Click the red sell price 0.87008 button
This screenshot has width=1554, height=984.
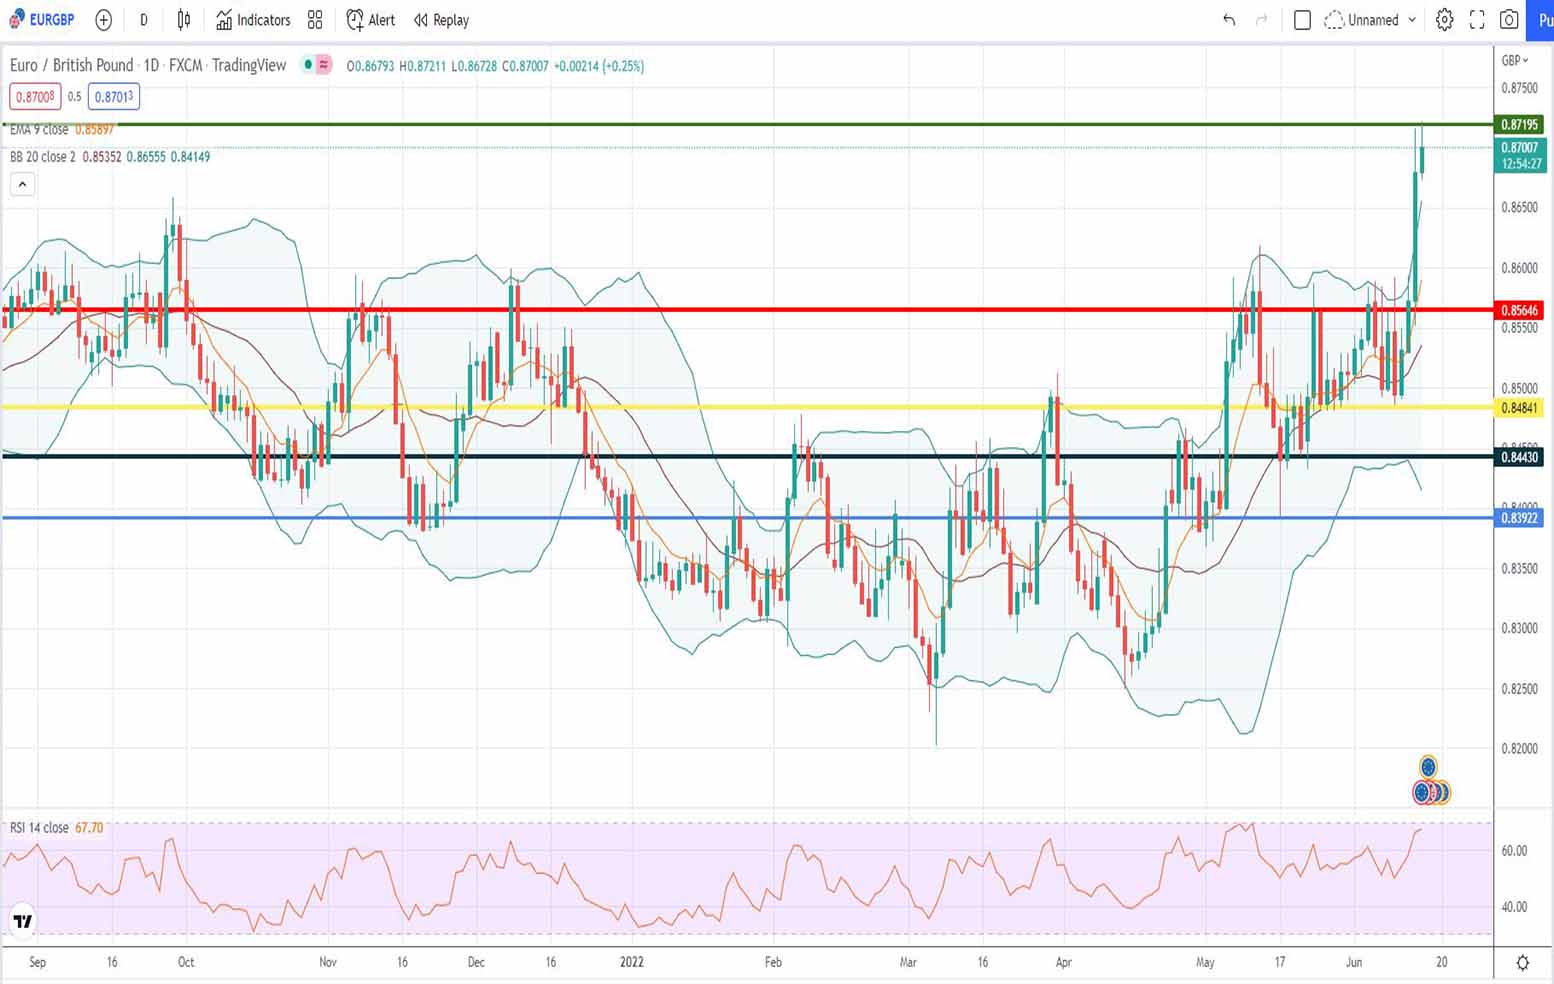35,97
